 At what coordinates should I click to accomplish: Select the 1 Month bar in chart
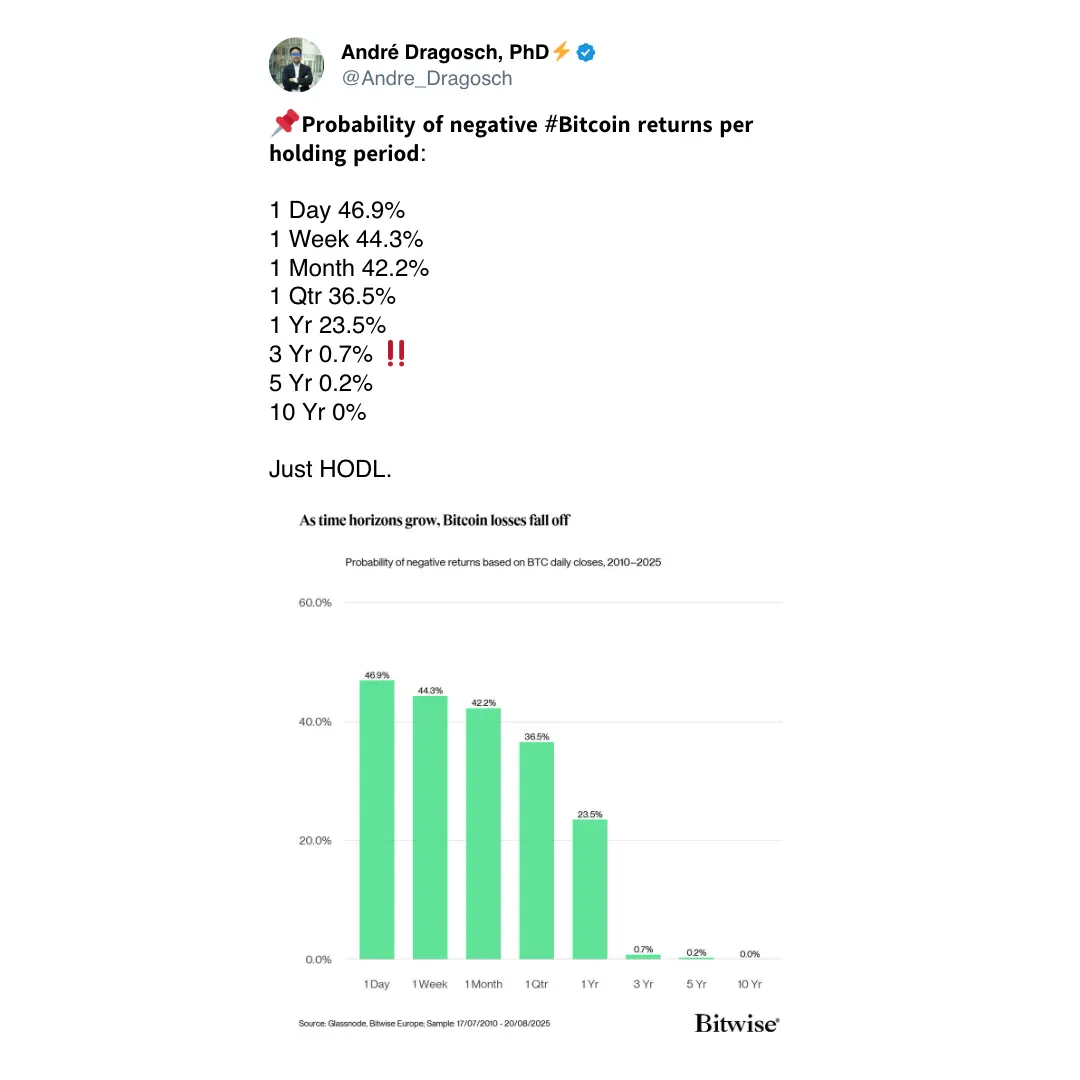(483, 834)
